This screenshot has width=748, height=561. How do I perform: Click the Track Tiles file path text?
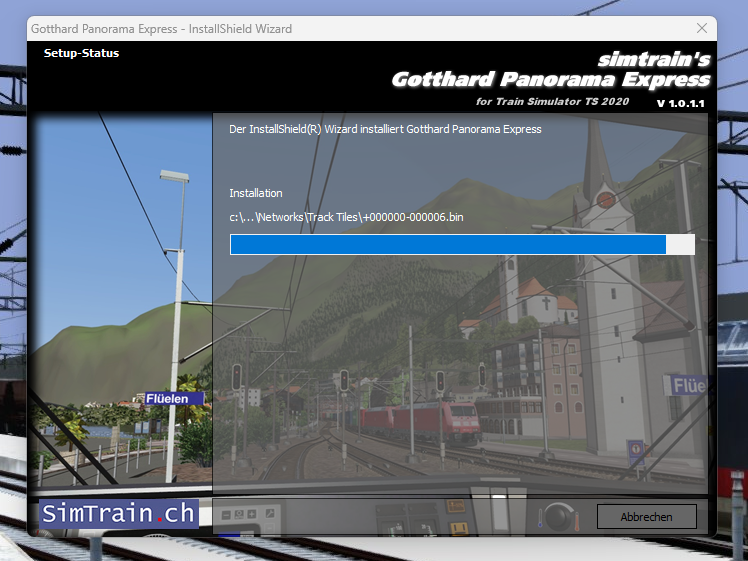346,217
